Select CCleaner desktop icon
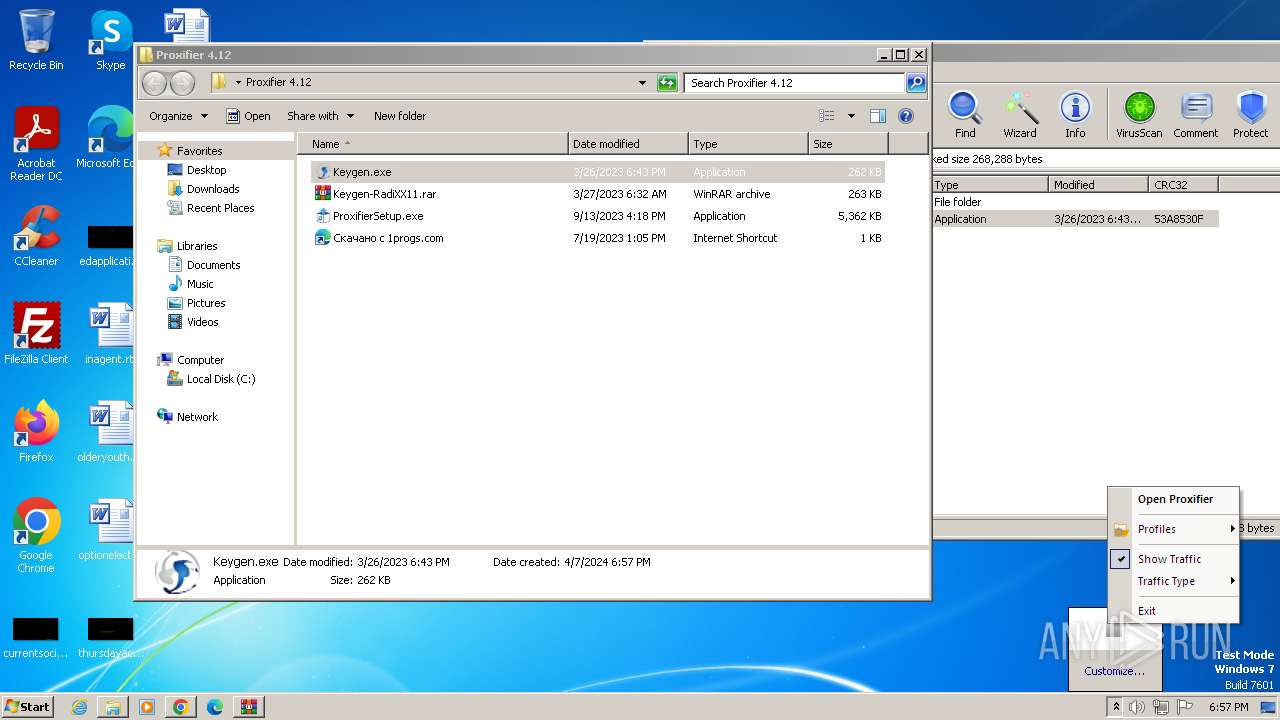 point(36,236)
